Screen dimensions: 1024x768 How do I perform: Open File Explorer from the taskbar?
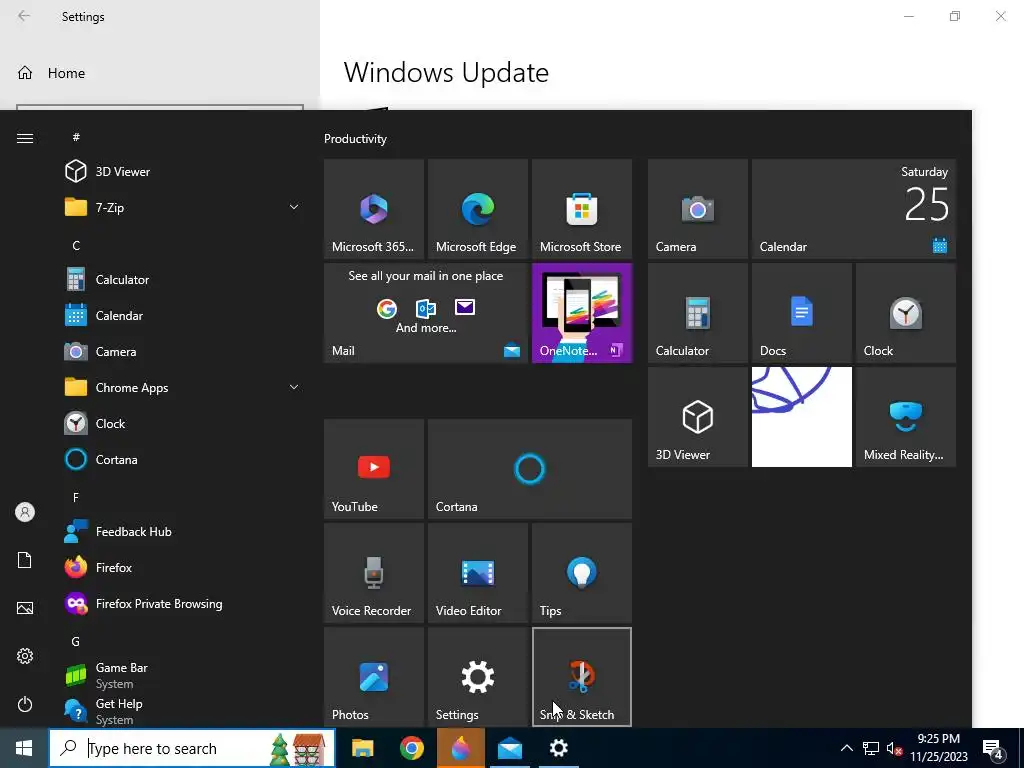(362, 748)
